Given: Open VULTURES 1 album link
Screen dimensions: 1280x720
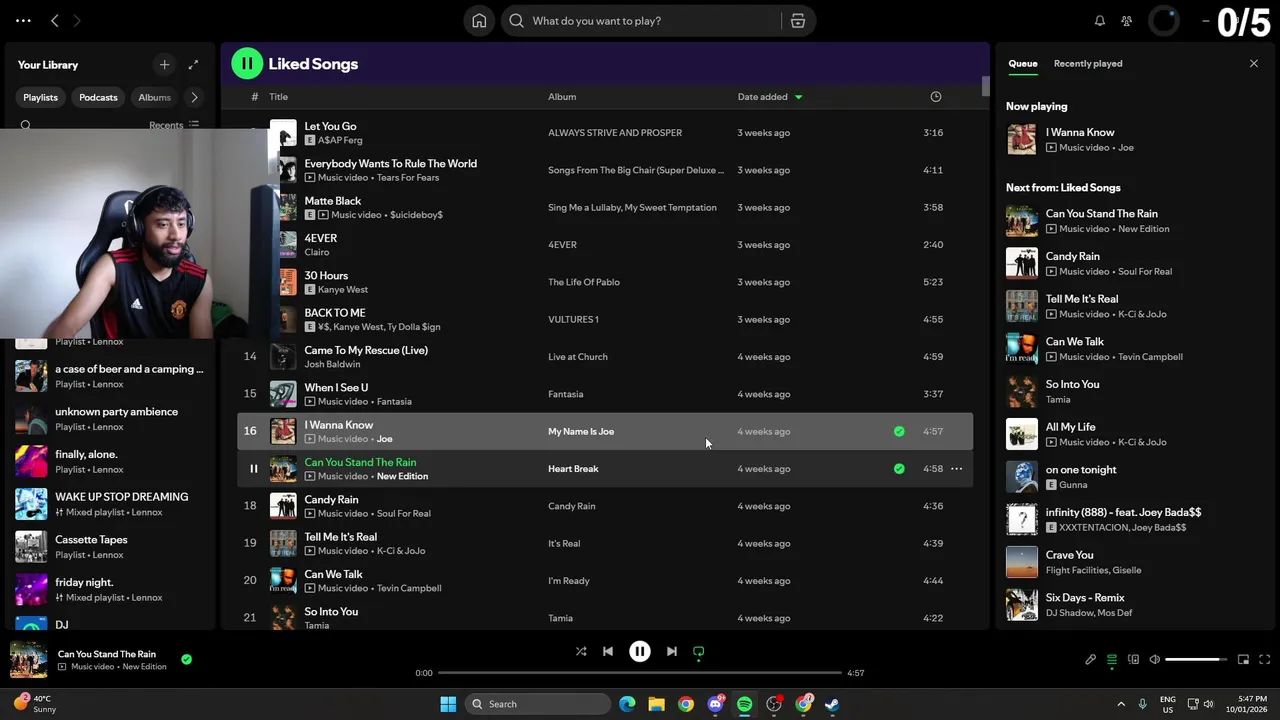Looking at the screenshot, I should tap(573, 320).
